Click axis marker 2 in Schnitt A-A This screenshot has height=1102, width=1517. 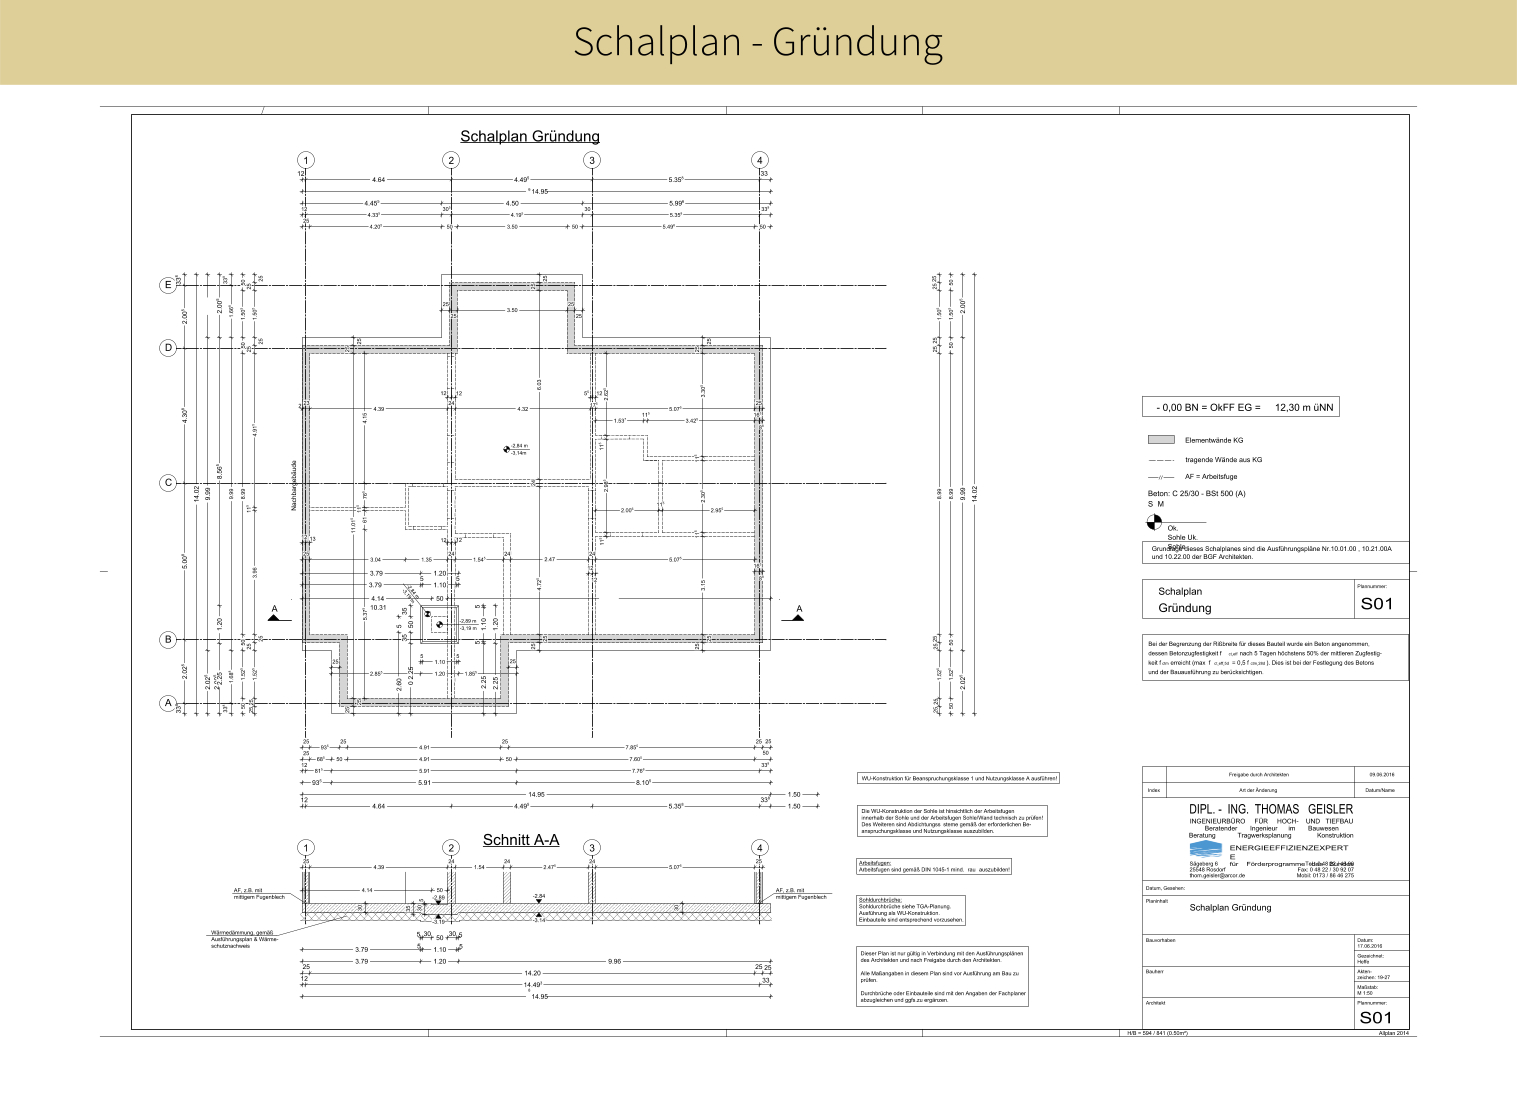click(451, 848)
